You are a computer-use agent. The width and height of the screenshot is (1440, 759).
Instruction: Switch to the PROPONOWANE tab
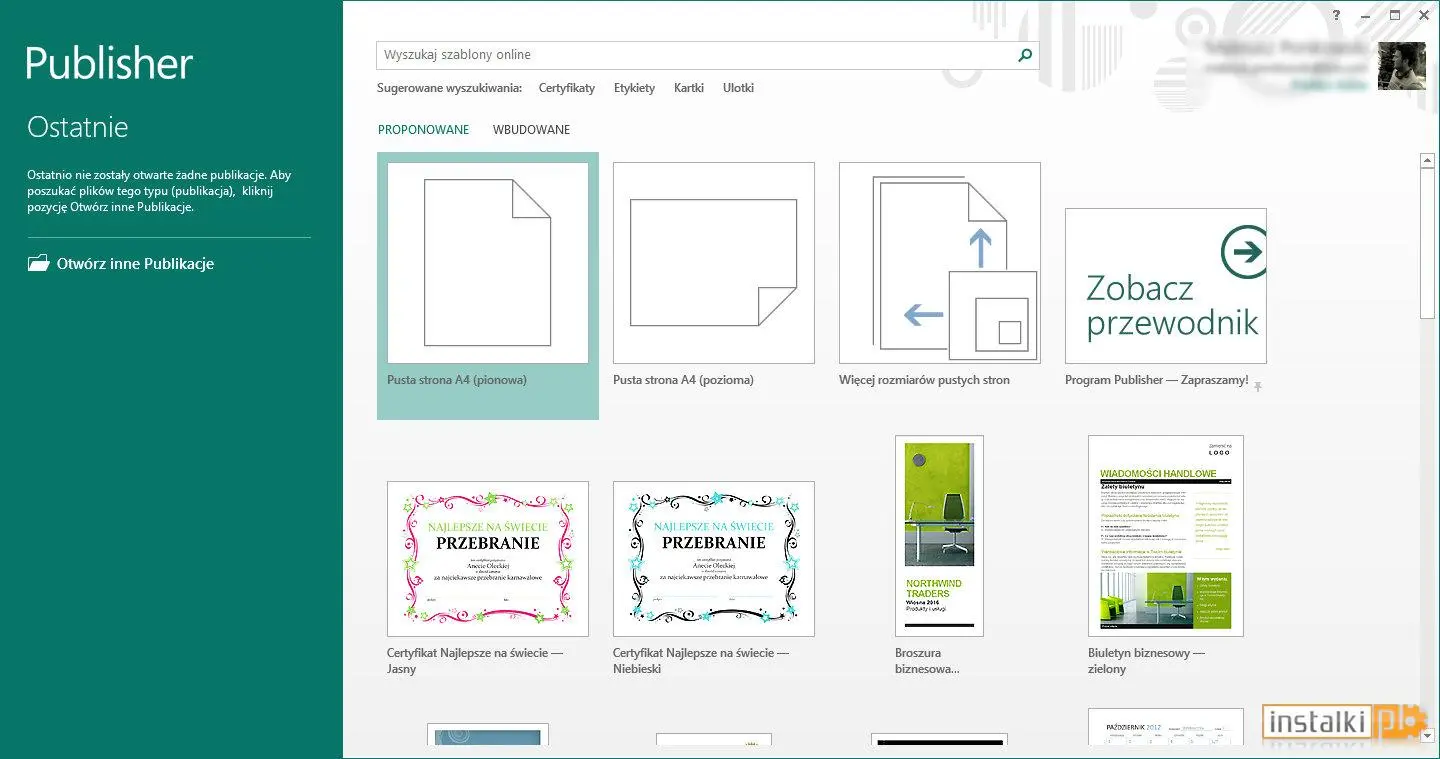coord(423,130)
